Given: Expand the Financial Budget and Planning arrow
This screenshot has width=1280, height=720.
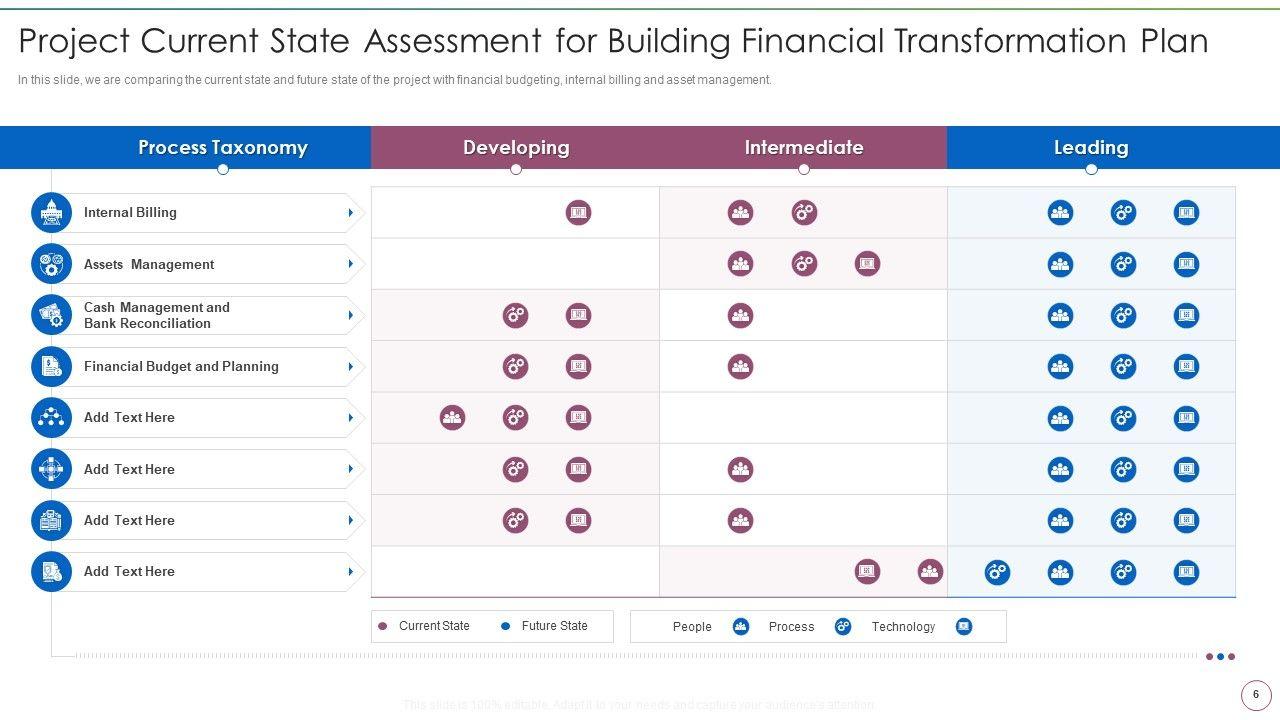Looking at the screenshot, I should 350,367.
